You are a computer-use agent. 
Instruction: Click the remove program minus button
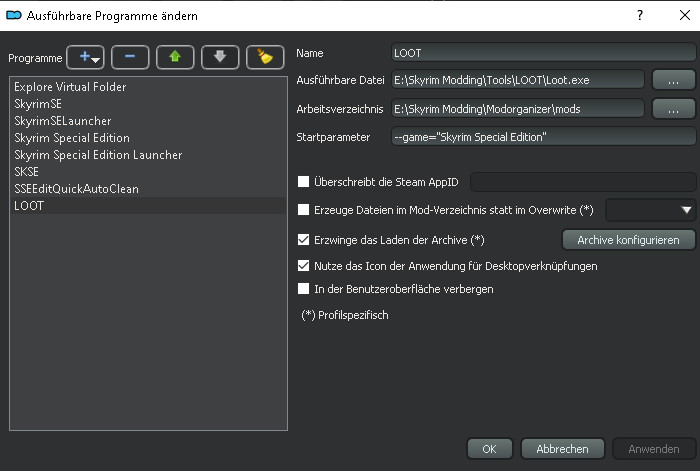coord(130,57)
